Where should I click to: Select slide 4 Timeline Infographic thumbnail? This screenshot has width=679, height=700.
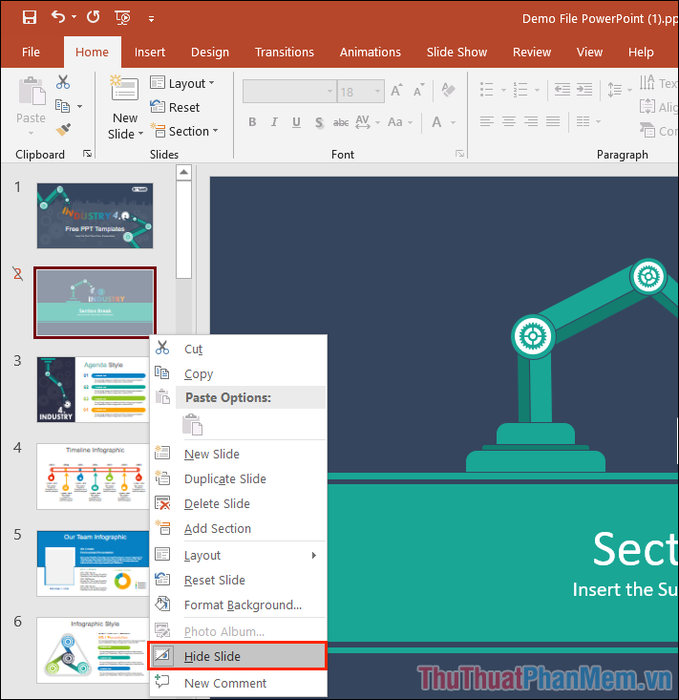(x=93, y=476)
